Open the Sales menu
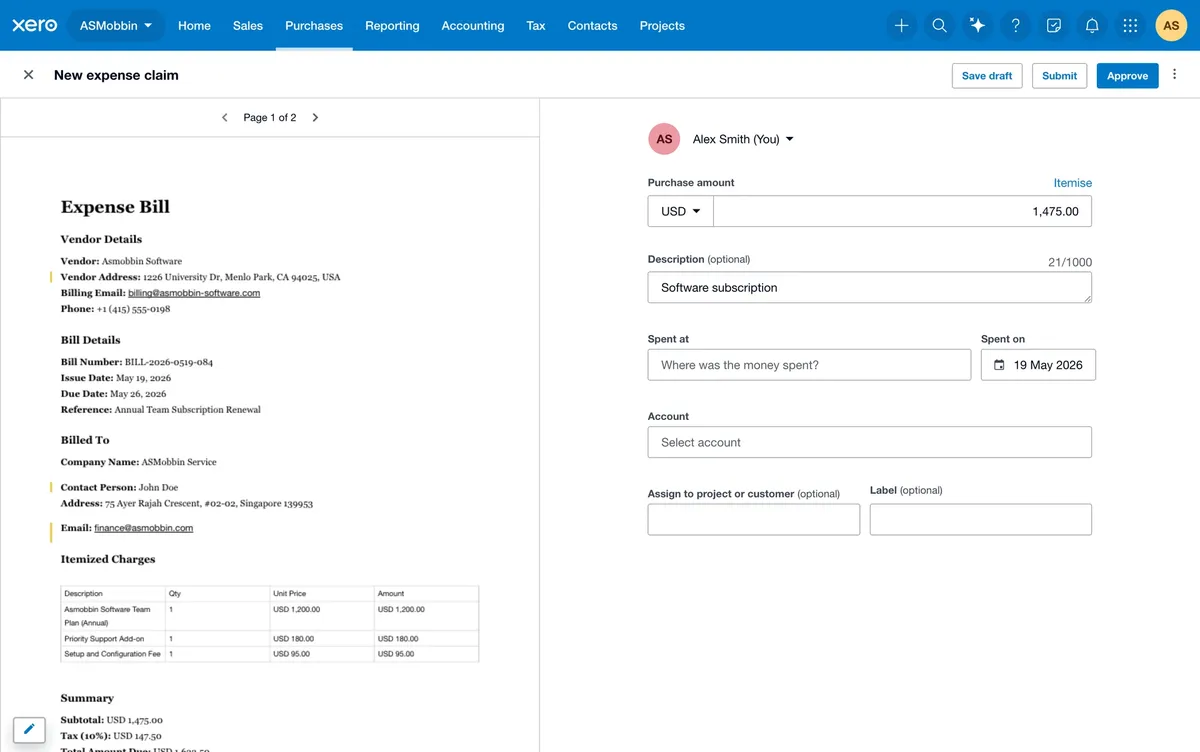1200x752 pixels. tap(248, 25)
